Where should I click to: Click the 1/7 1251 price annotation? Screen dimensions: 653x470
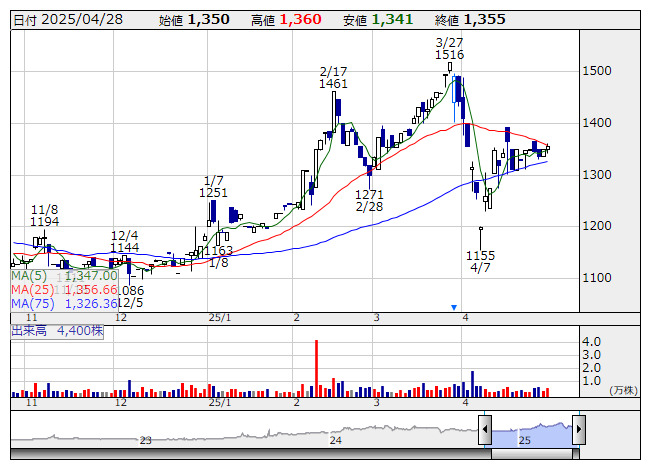coord(213,186)
